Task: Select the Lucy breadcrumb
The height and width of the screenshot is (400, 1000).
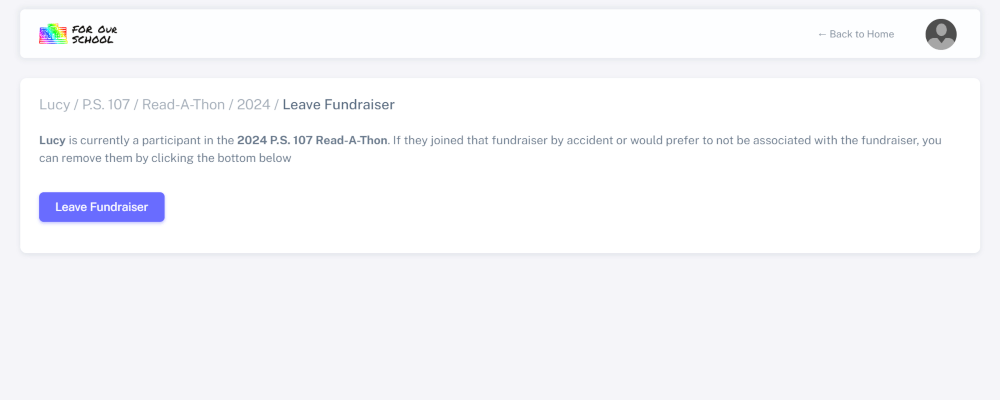Action: pyautogui.click(x=54, y=104)
